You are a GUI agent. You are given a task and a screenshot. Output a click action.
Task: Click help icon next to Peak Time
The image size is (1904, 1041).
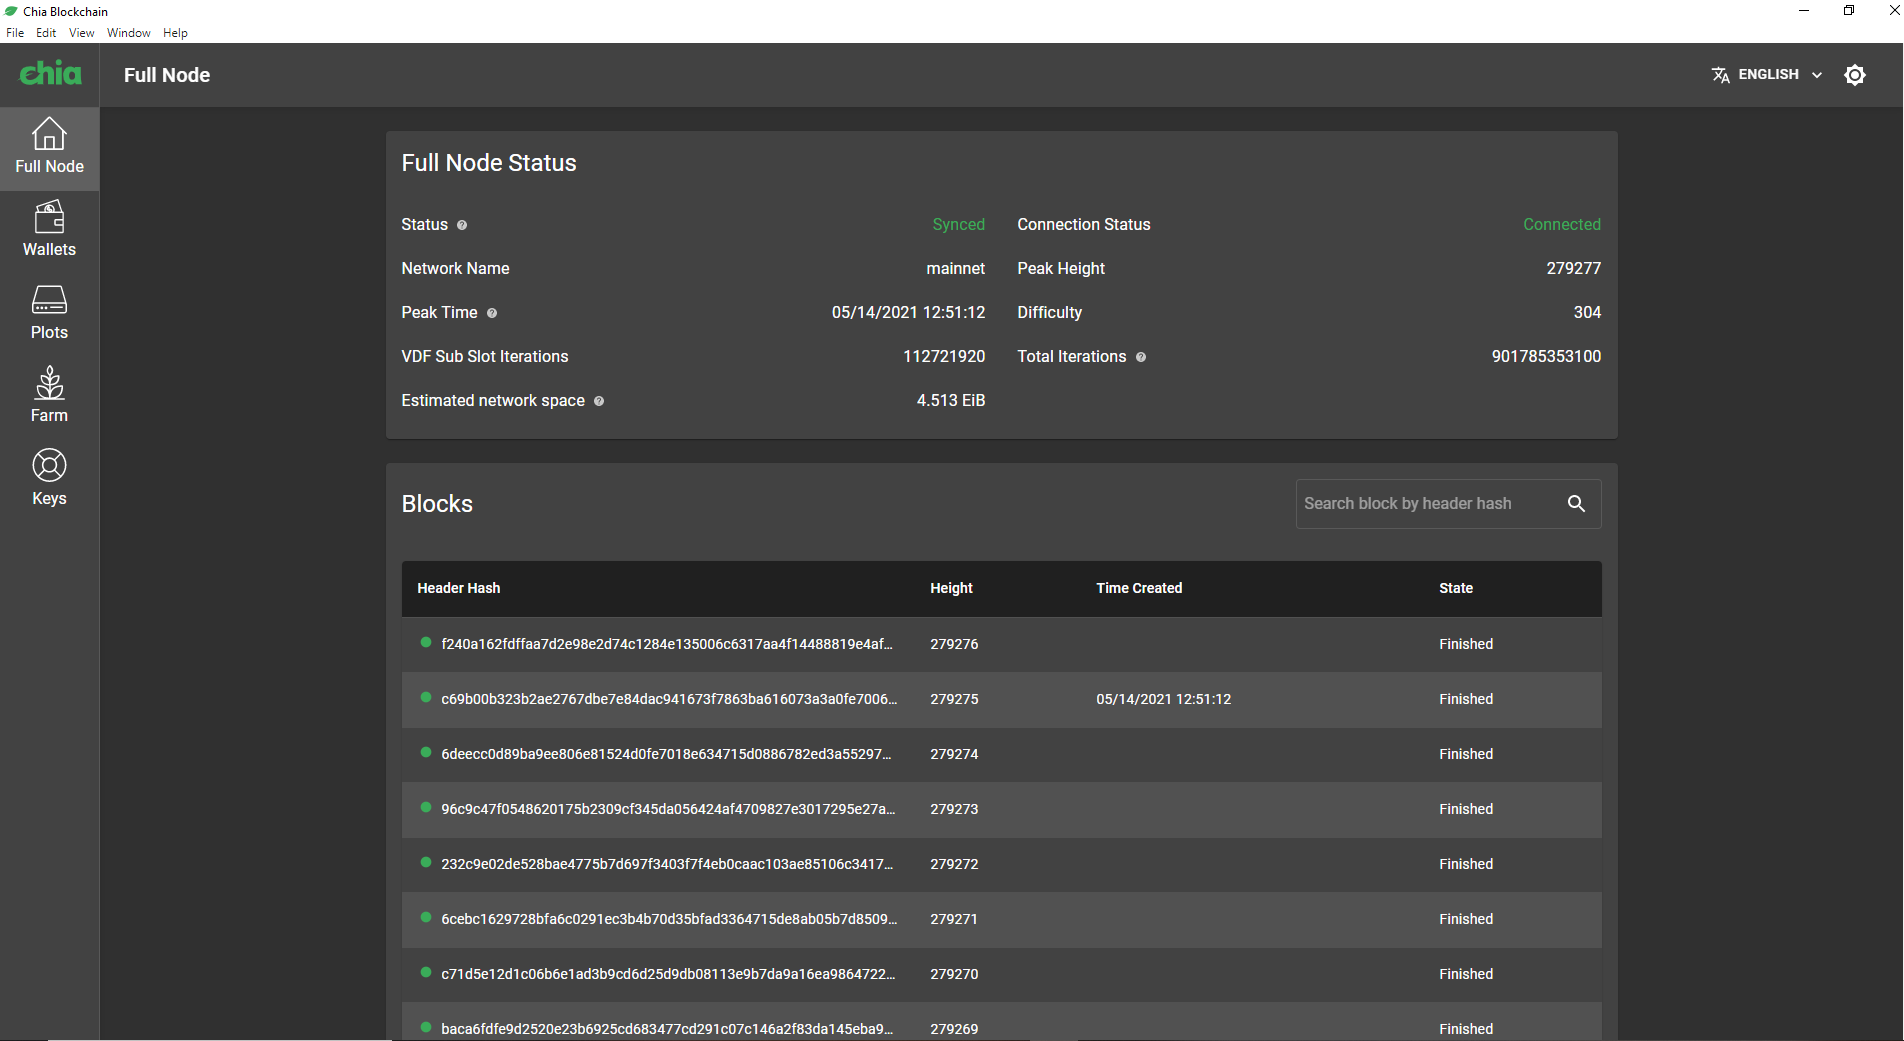pos(492,313)
